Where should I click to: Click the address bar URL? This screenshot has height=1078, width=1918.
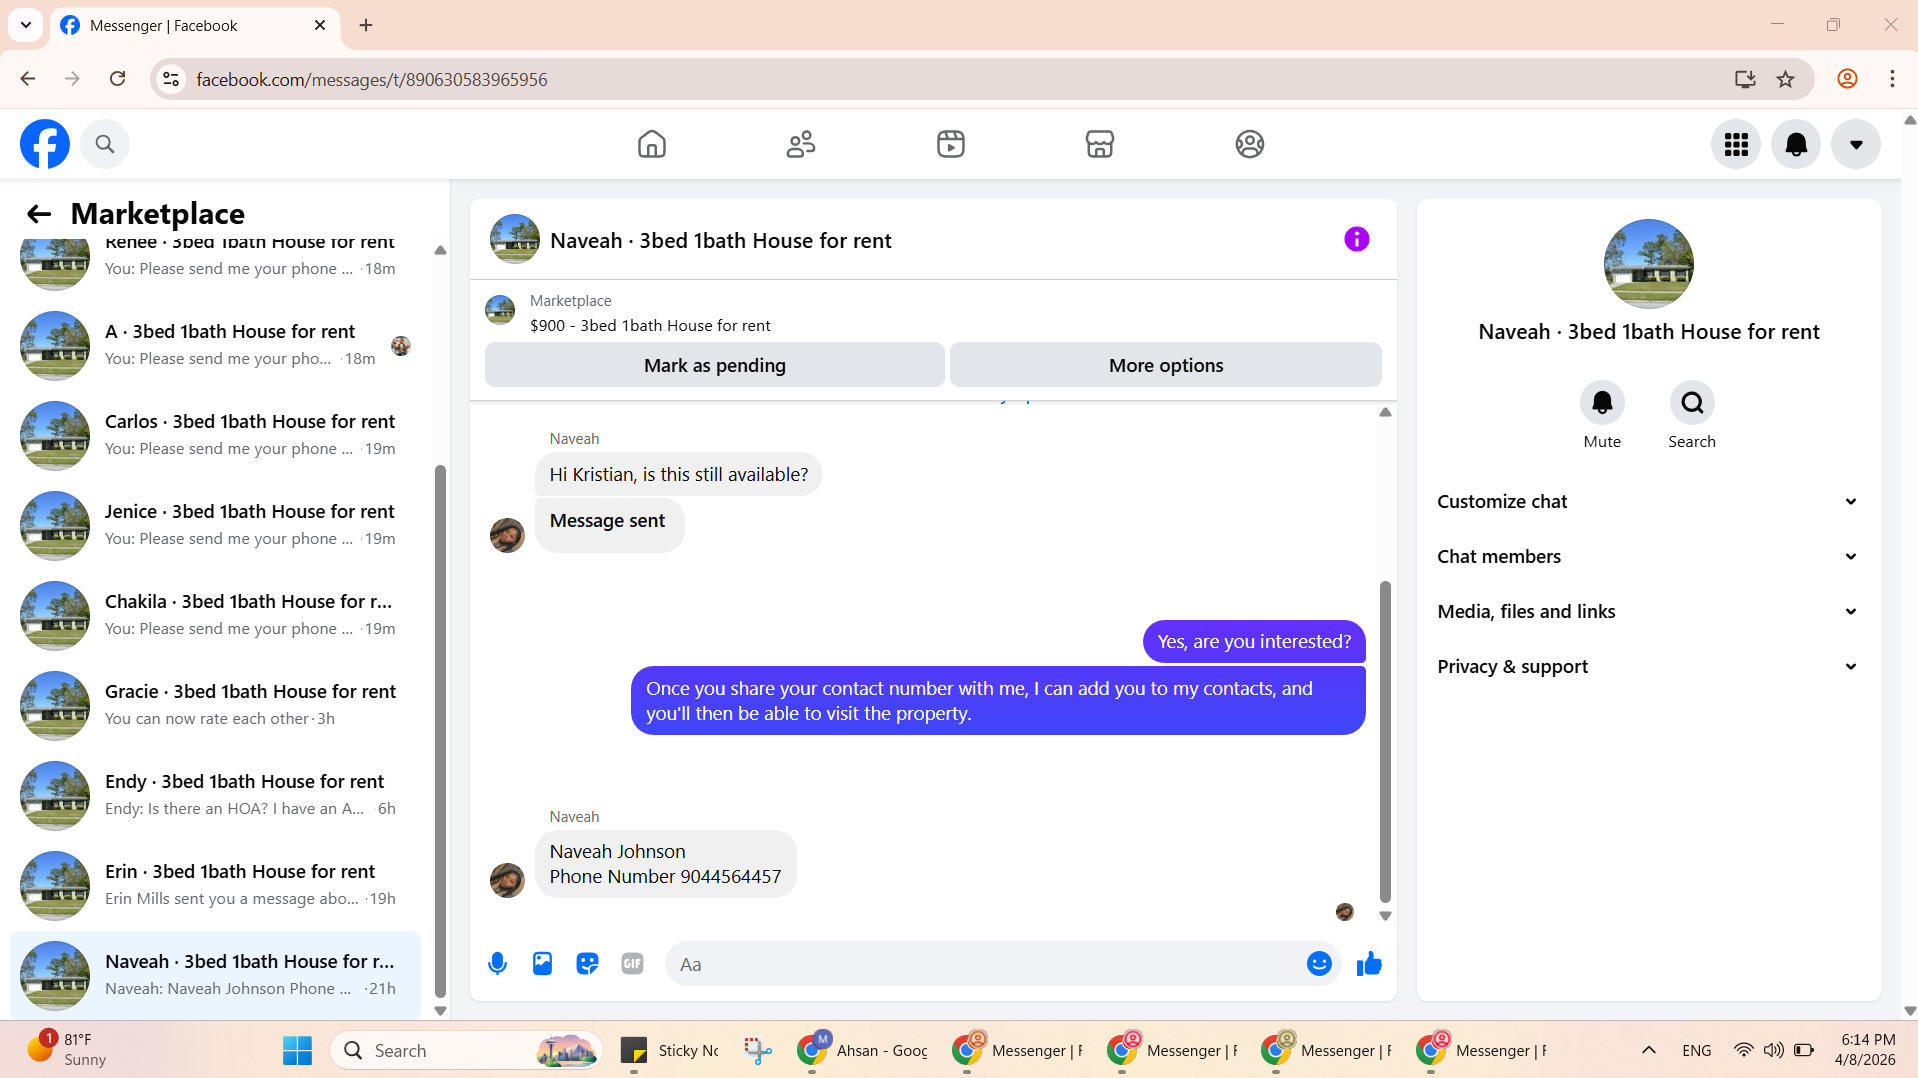coord(372,80)
